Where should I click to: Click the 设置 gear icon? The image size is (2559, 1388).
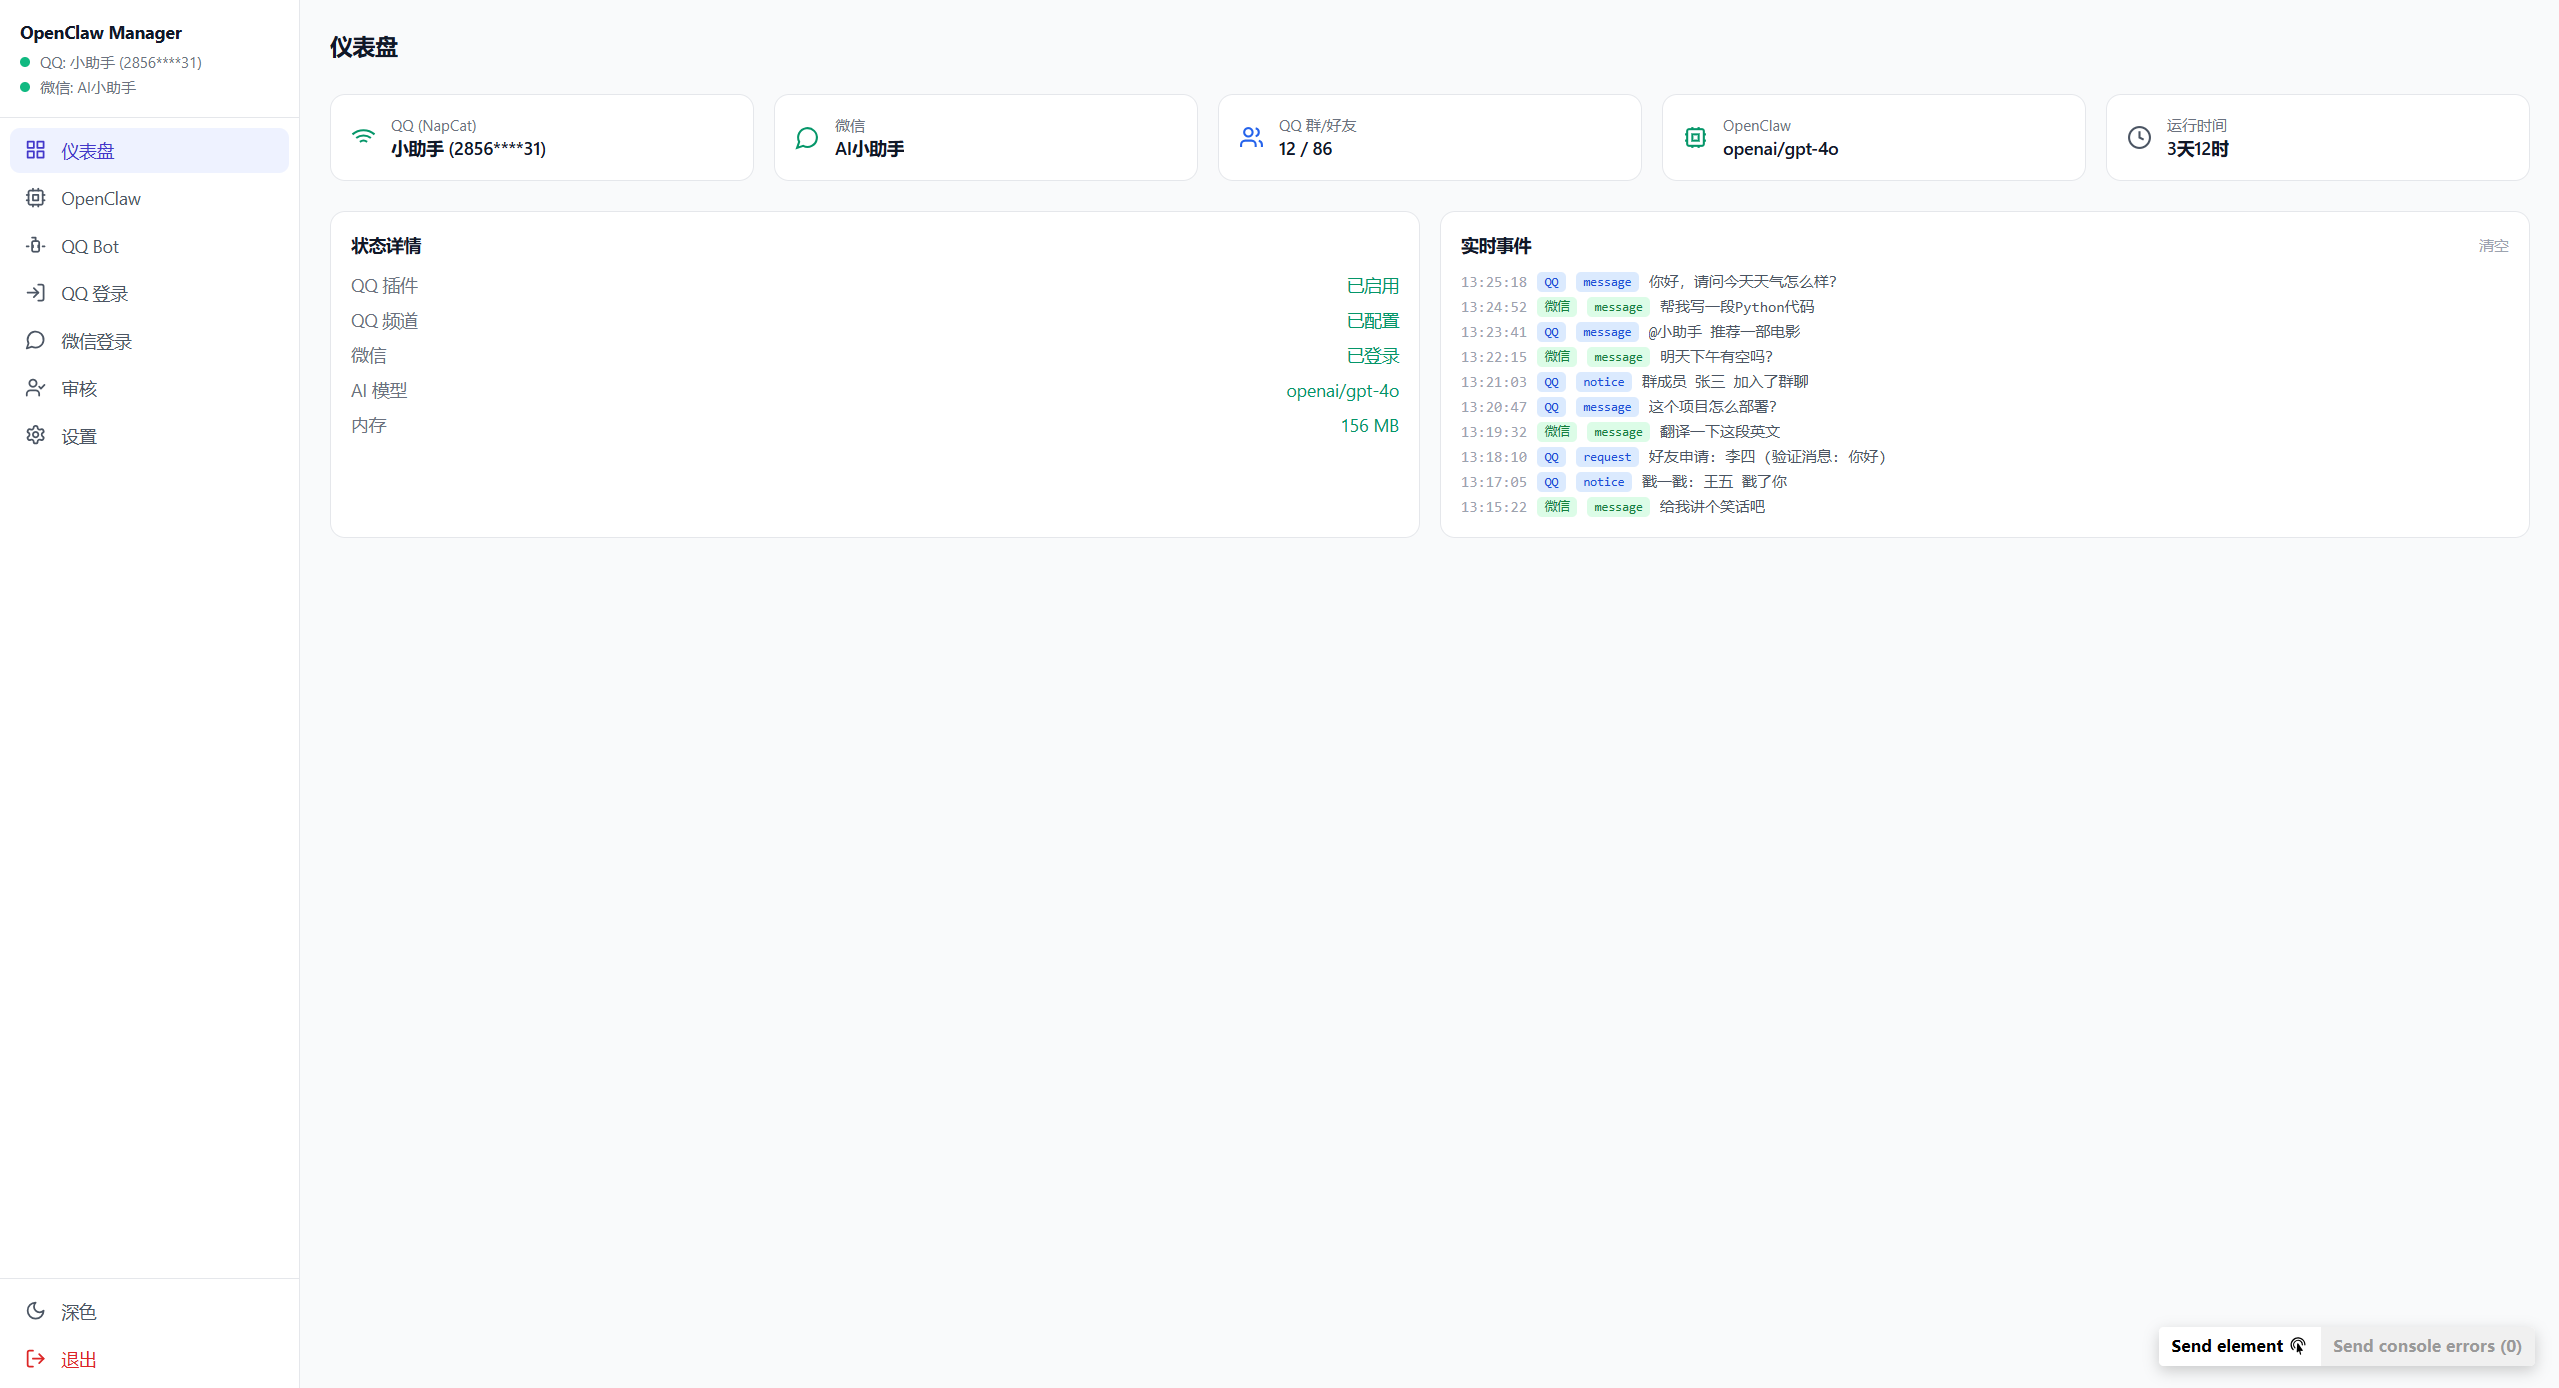pos(36,435)
